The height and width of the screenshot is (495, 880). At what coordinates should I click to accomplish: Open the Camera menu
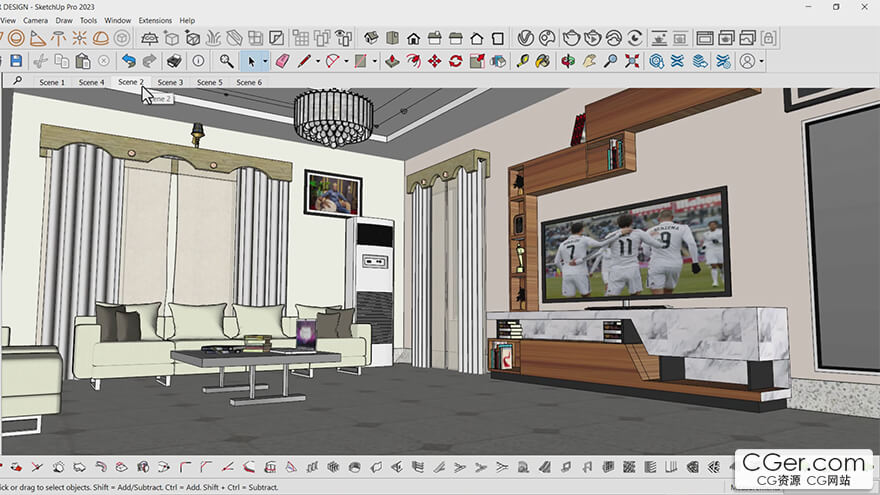(35, 20)
